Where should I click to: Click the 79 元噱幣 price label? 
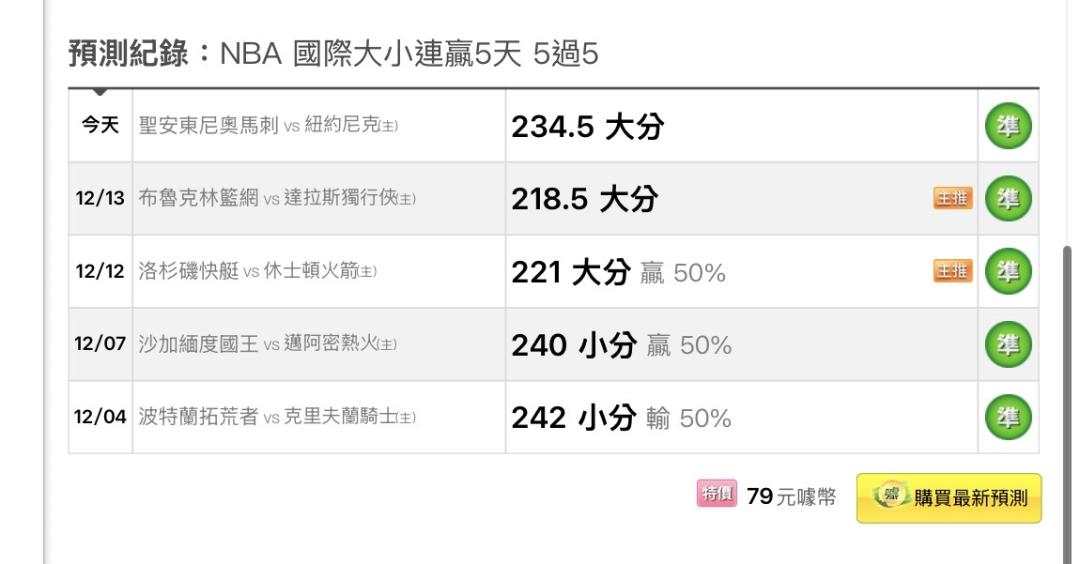point(792,497)
